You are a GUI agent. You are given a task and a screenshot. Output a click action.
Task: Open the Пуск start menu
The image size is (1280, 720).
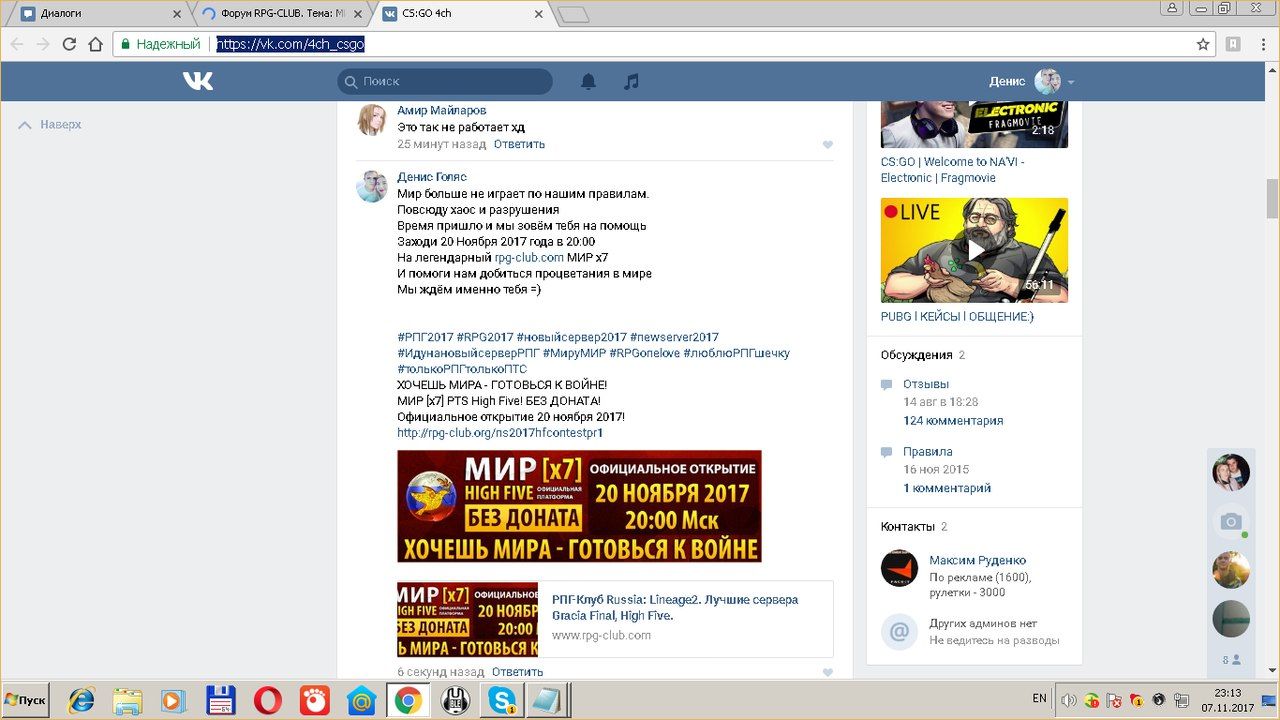click(x=26, y=700)
